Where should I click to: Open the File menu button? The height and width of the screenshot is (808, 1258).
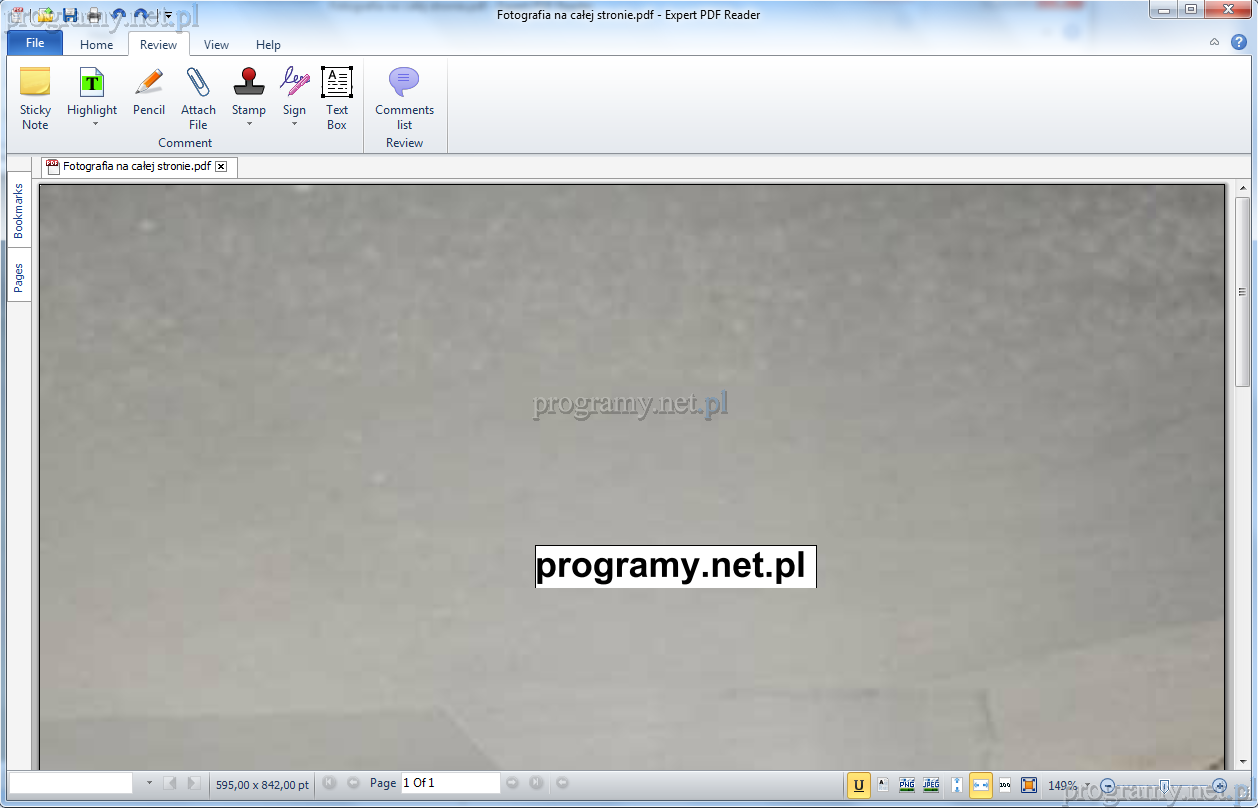(35, 43)
